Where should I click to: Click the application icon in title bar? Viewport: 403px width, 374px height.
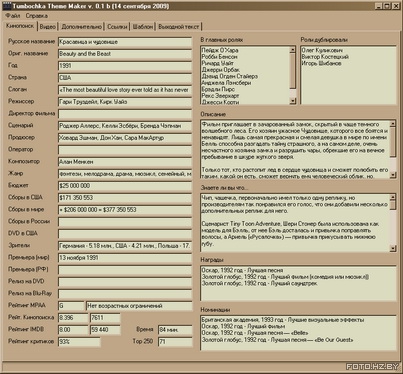click(6, 6)
